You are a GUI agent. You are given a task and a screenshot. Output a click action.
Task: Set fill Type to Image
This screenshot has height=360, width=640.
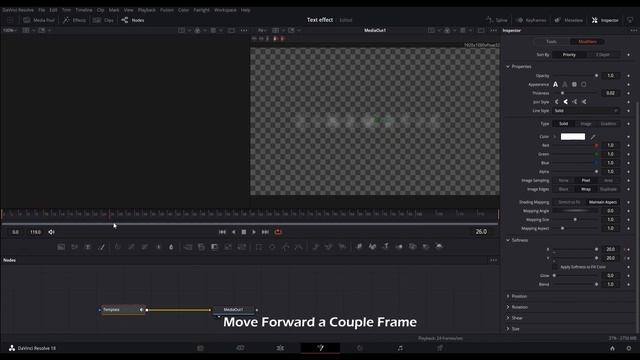586,124
